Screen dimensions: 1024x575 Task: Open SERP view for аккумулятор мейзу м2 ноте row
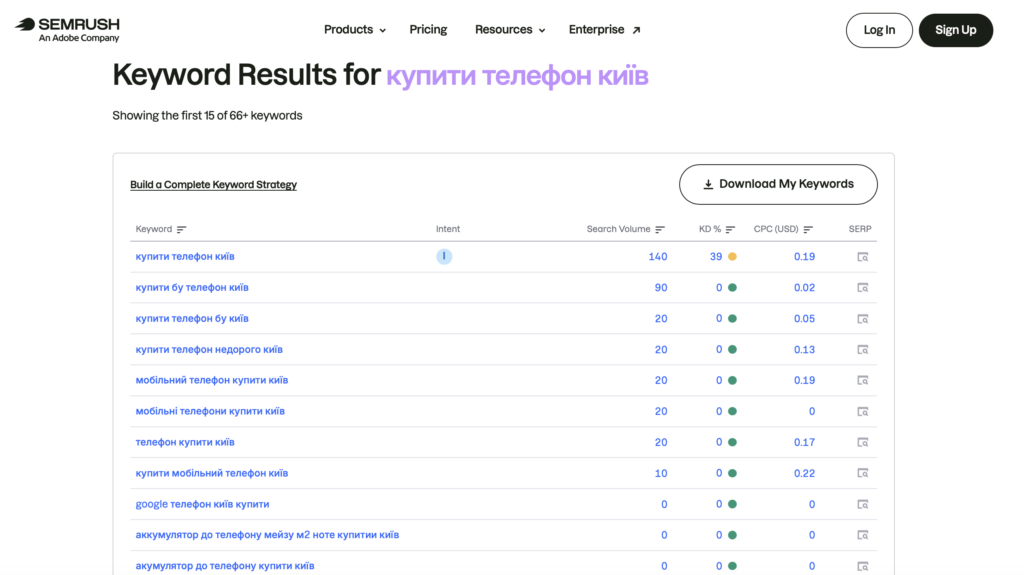863,535
